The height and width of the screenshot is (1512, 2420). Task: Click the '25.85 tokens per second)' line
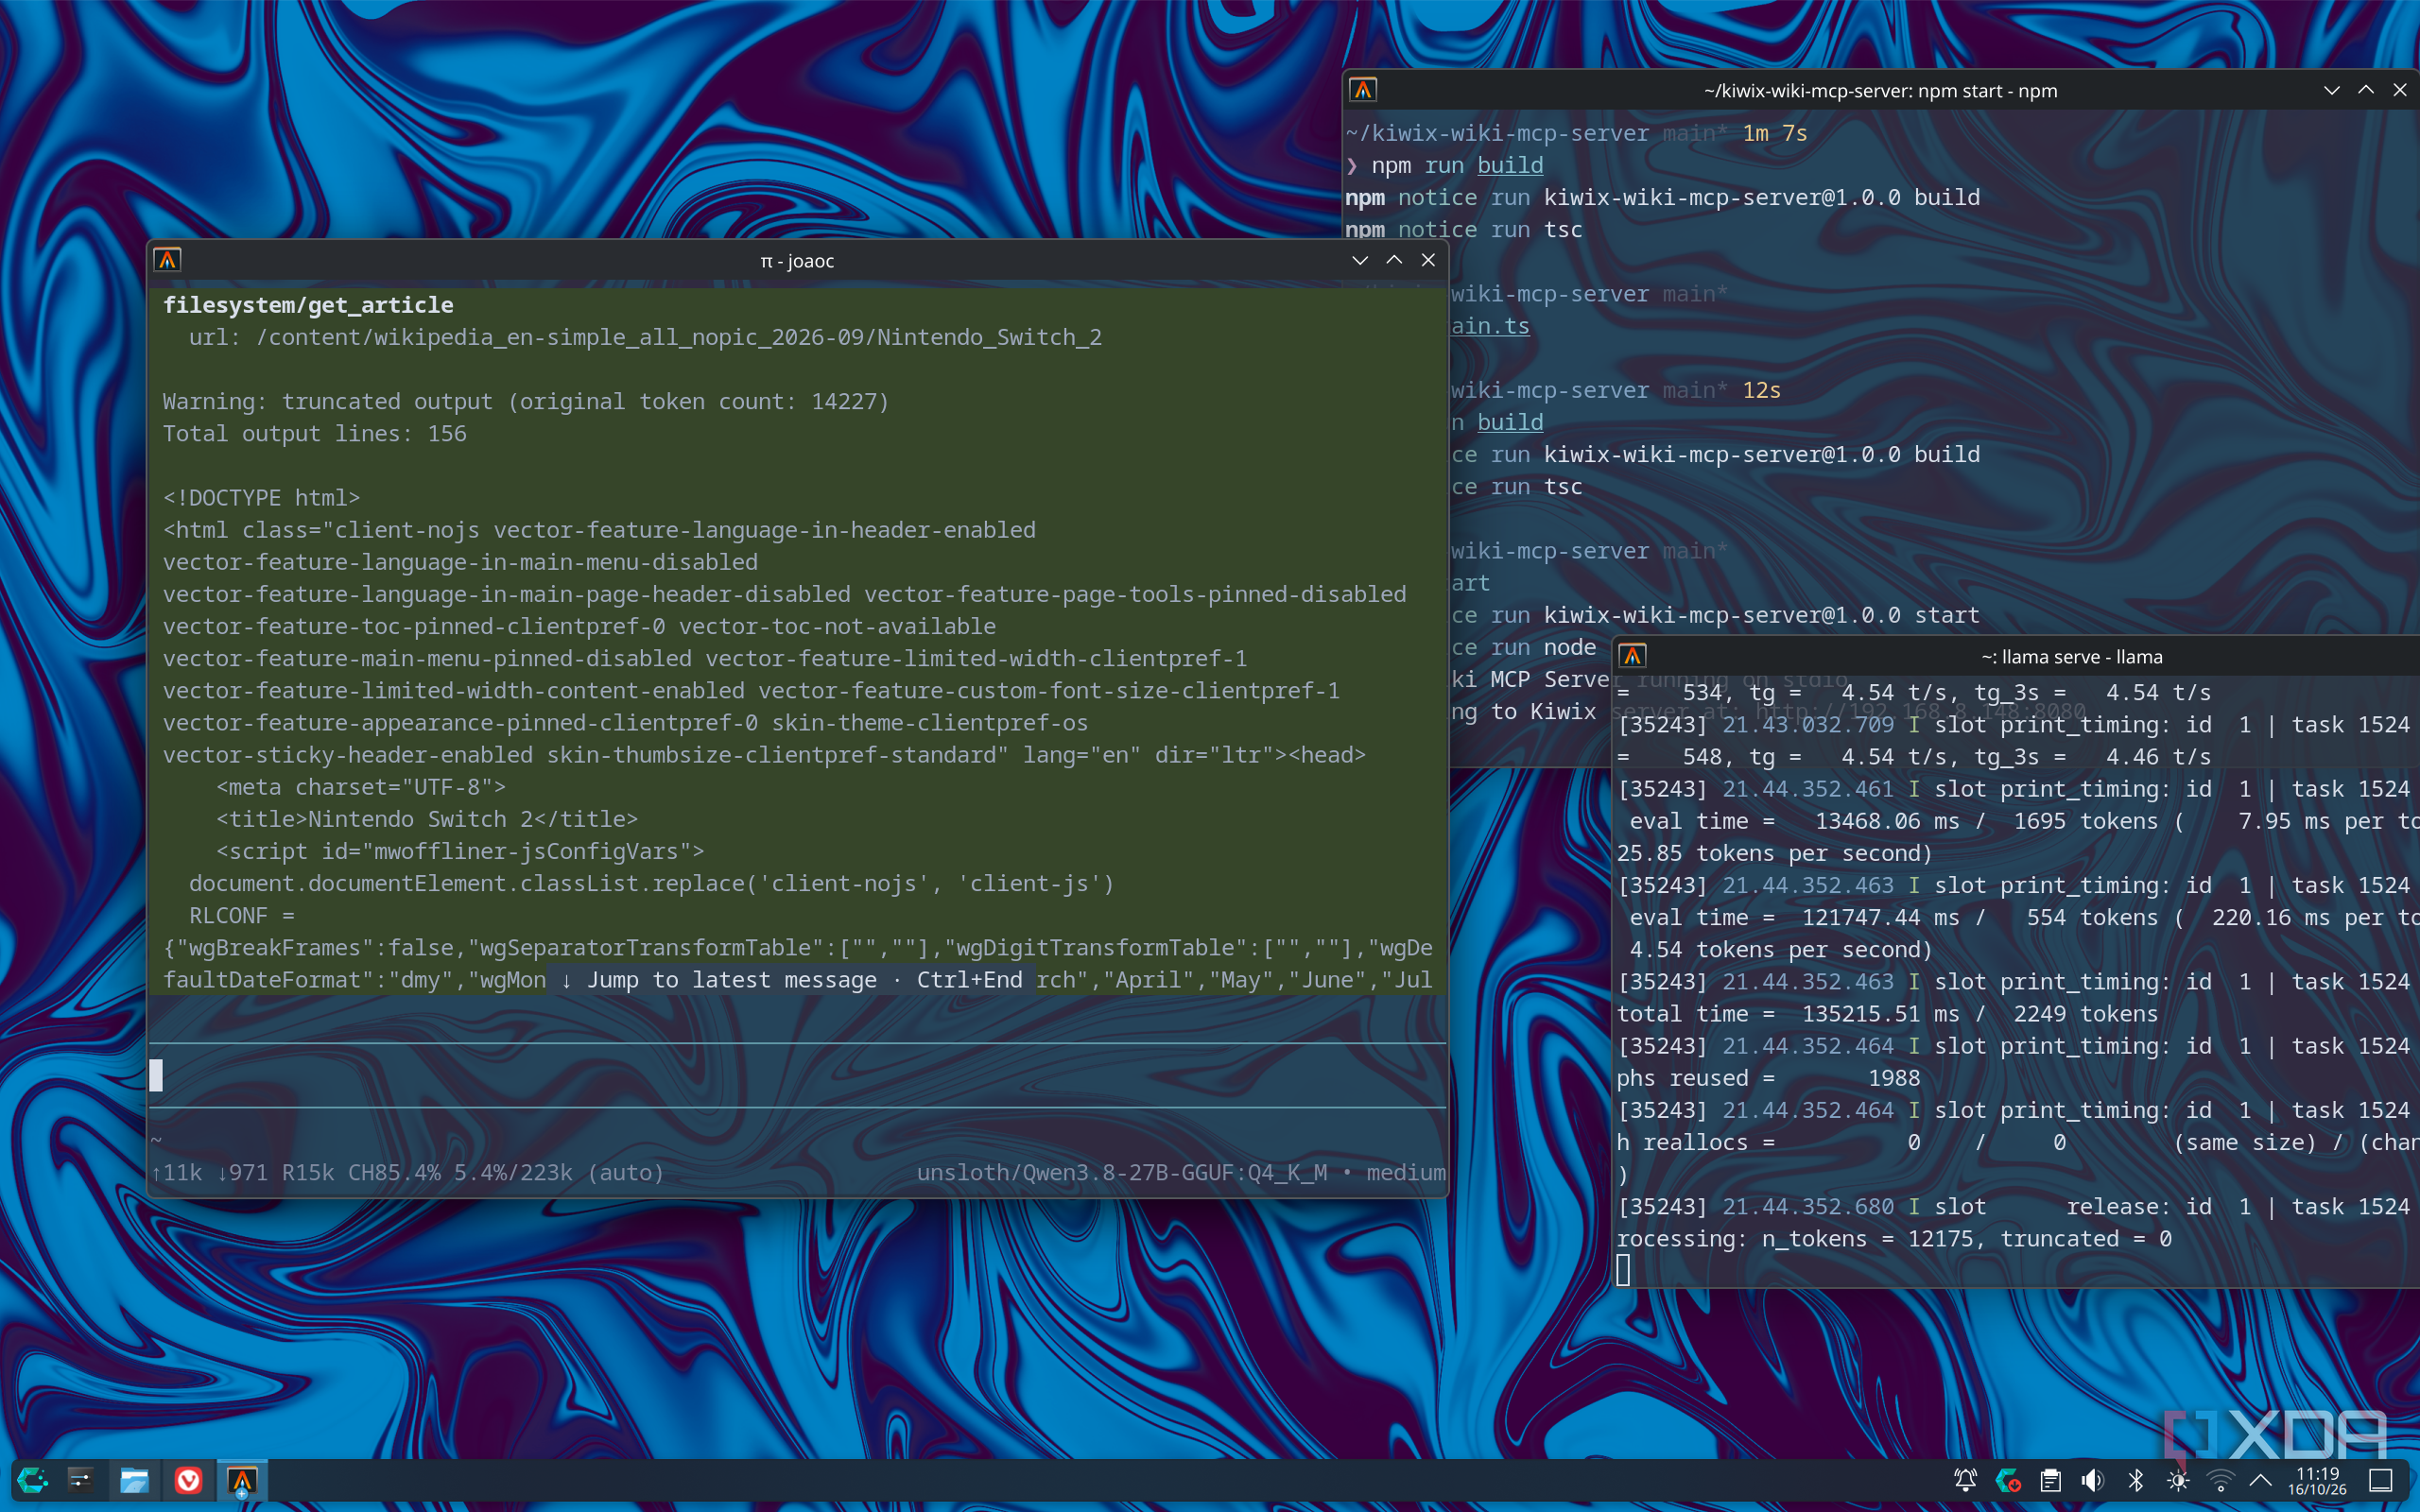1775,853
